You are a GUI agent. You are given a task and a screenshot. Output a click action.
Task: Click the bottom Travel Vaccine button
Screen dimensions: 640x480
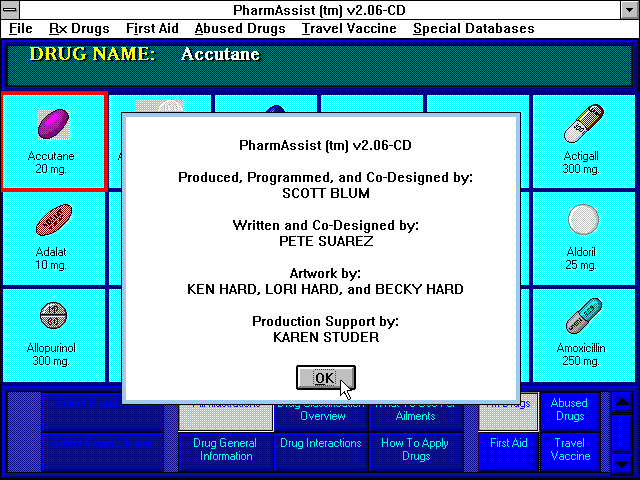(570, 450)
